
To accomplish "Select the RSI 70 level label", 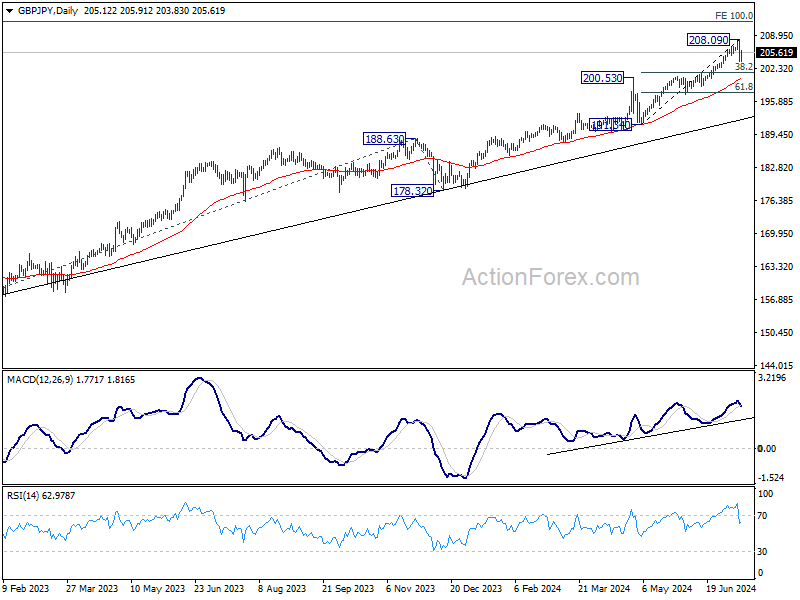I will click(762, 516).
